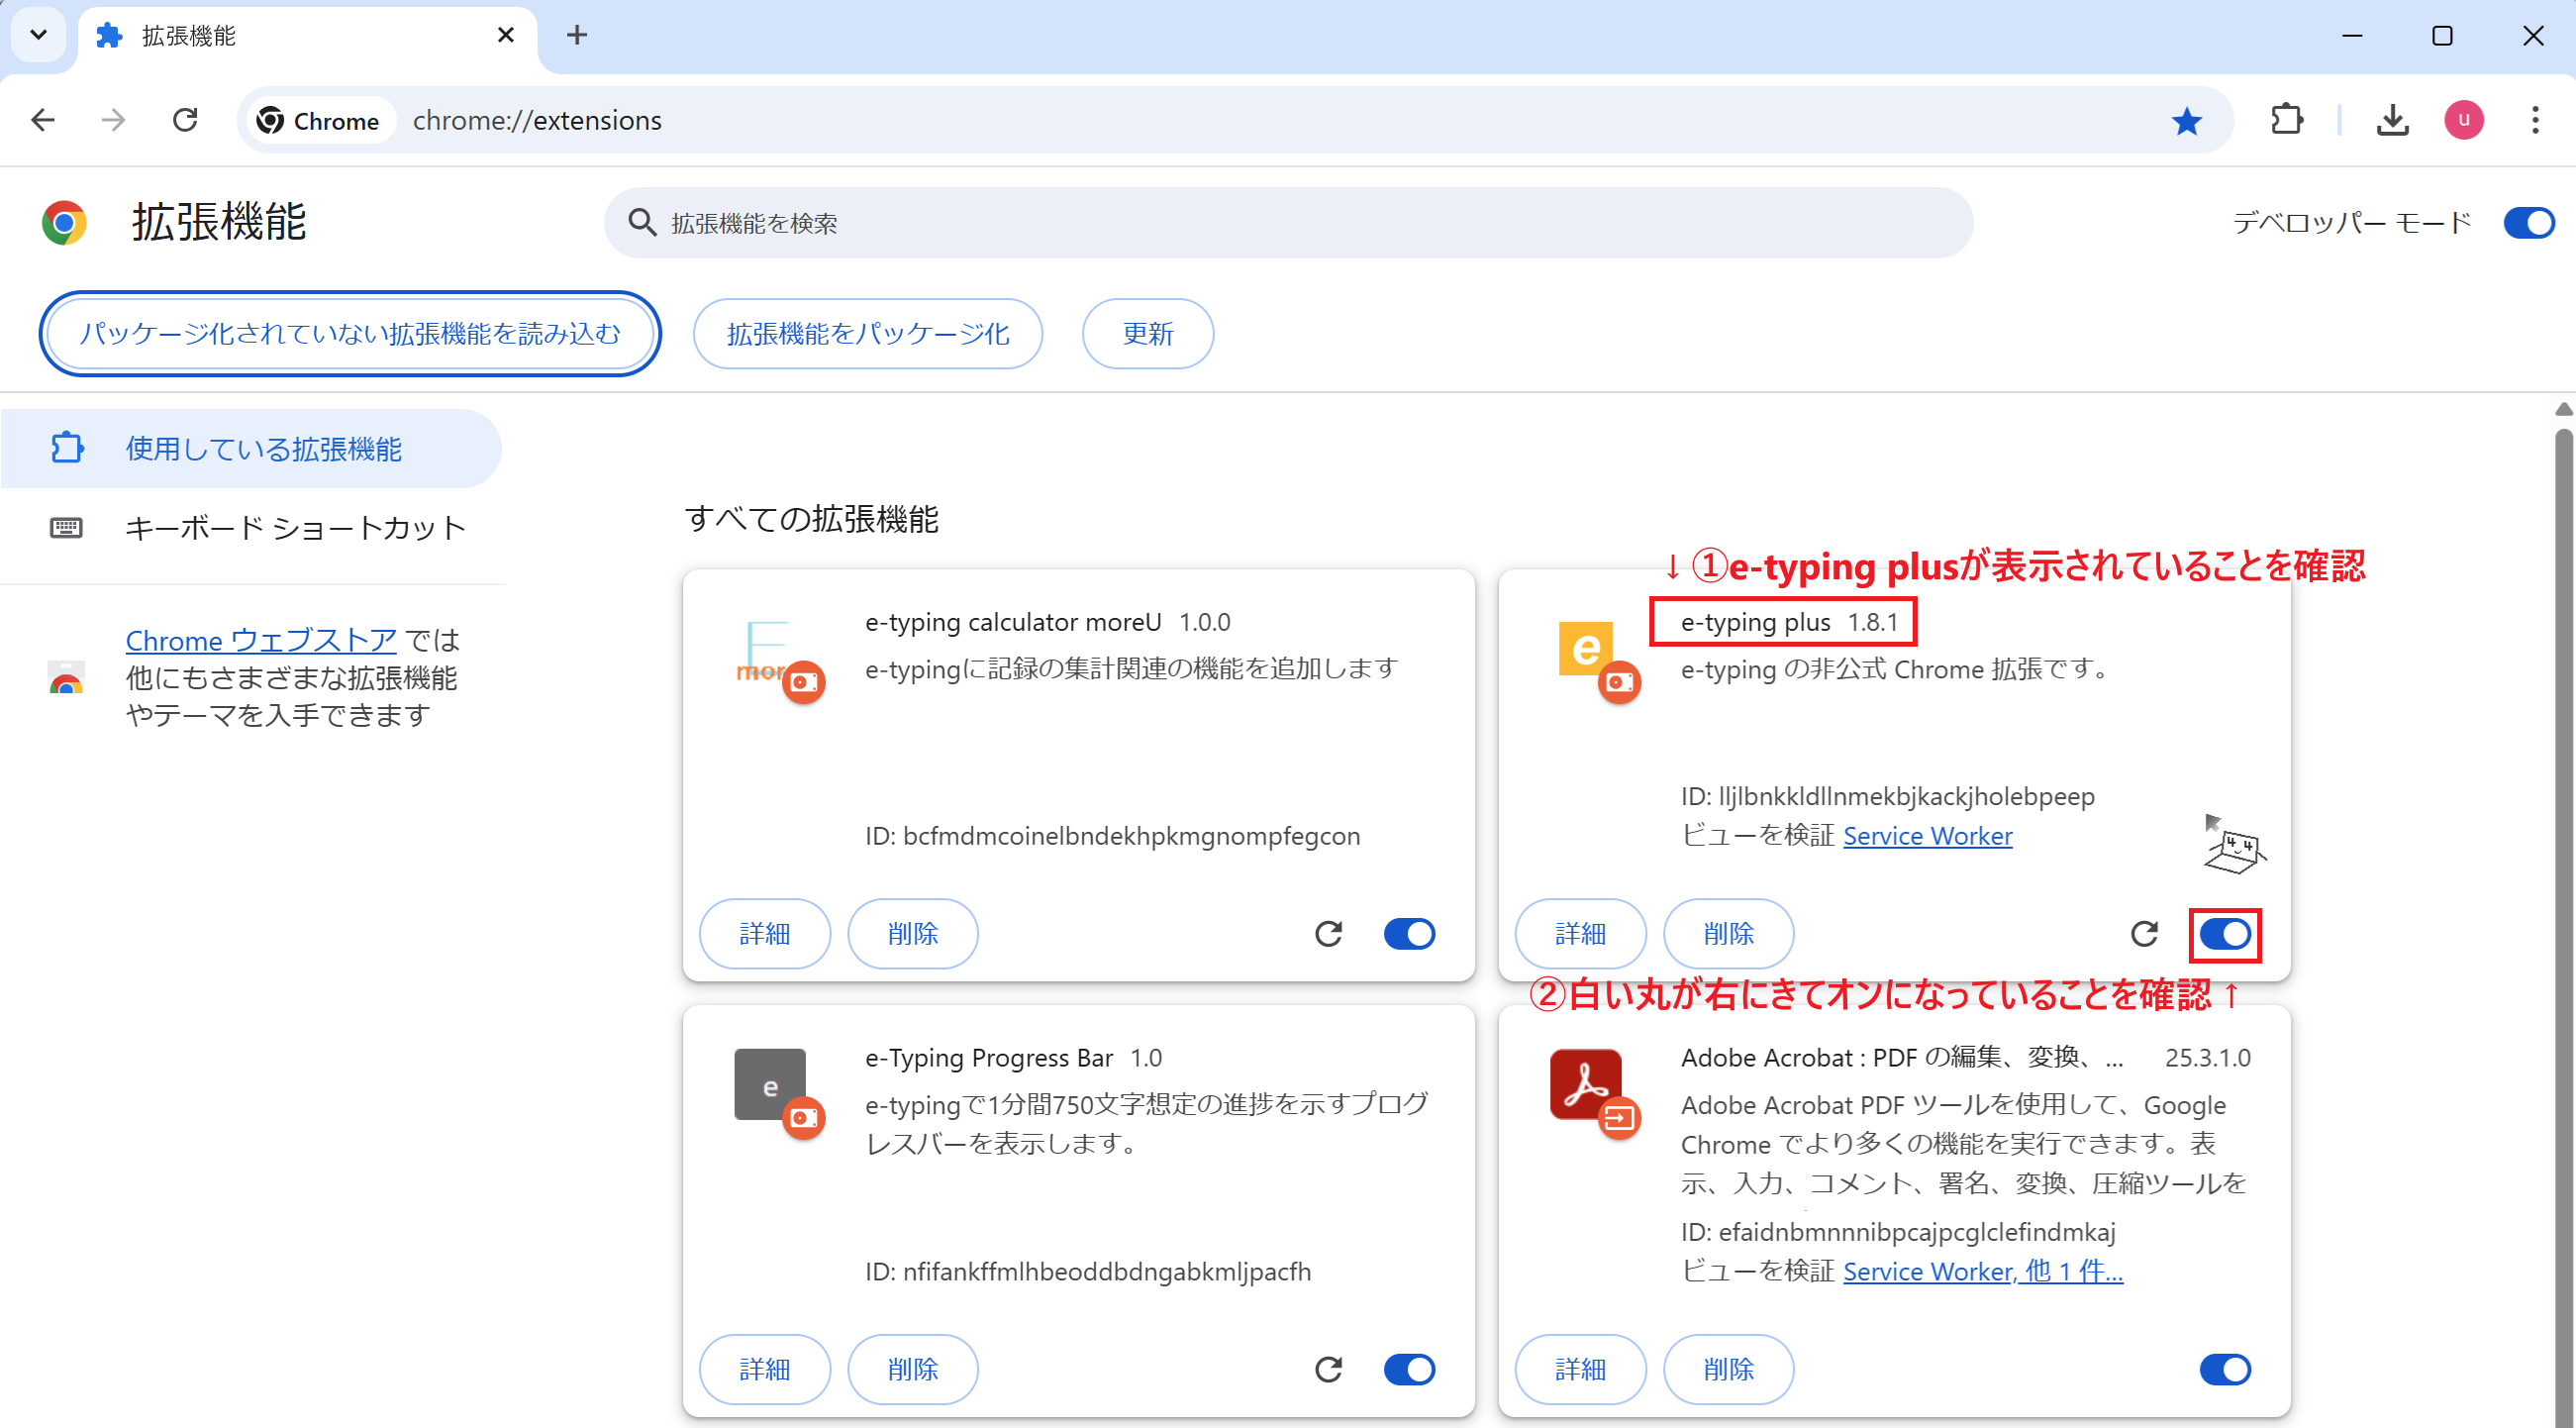
Task: Click the chrome://extensions address bar
Action: click(1234, 120)
